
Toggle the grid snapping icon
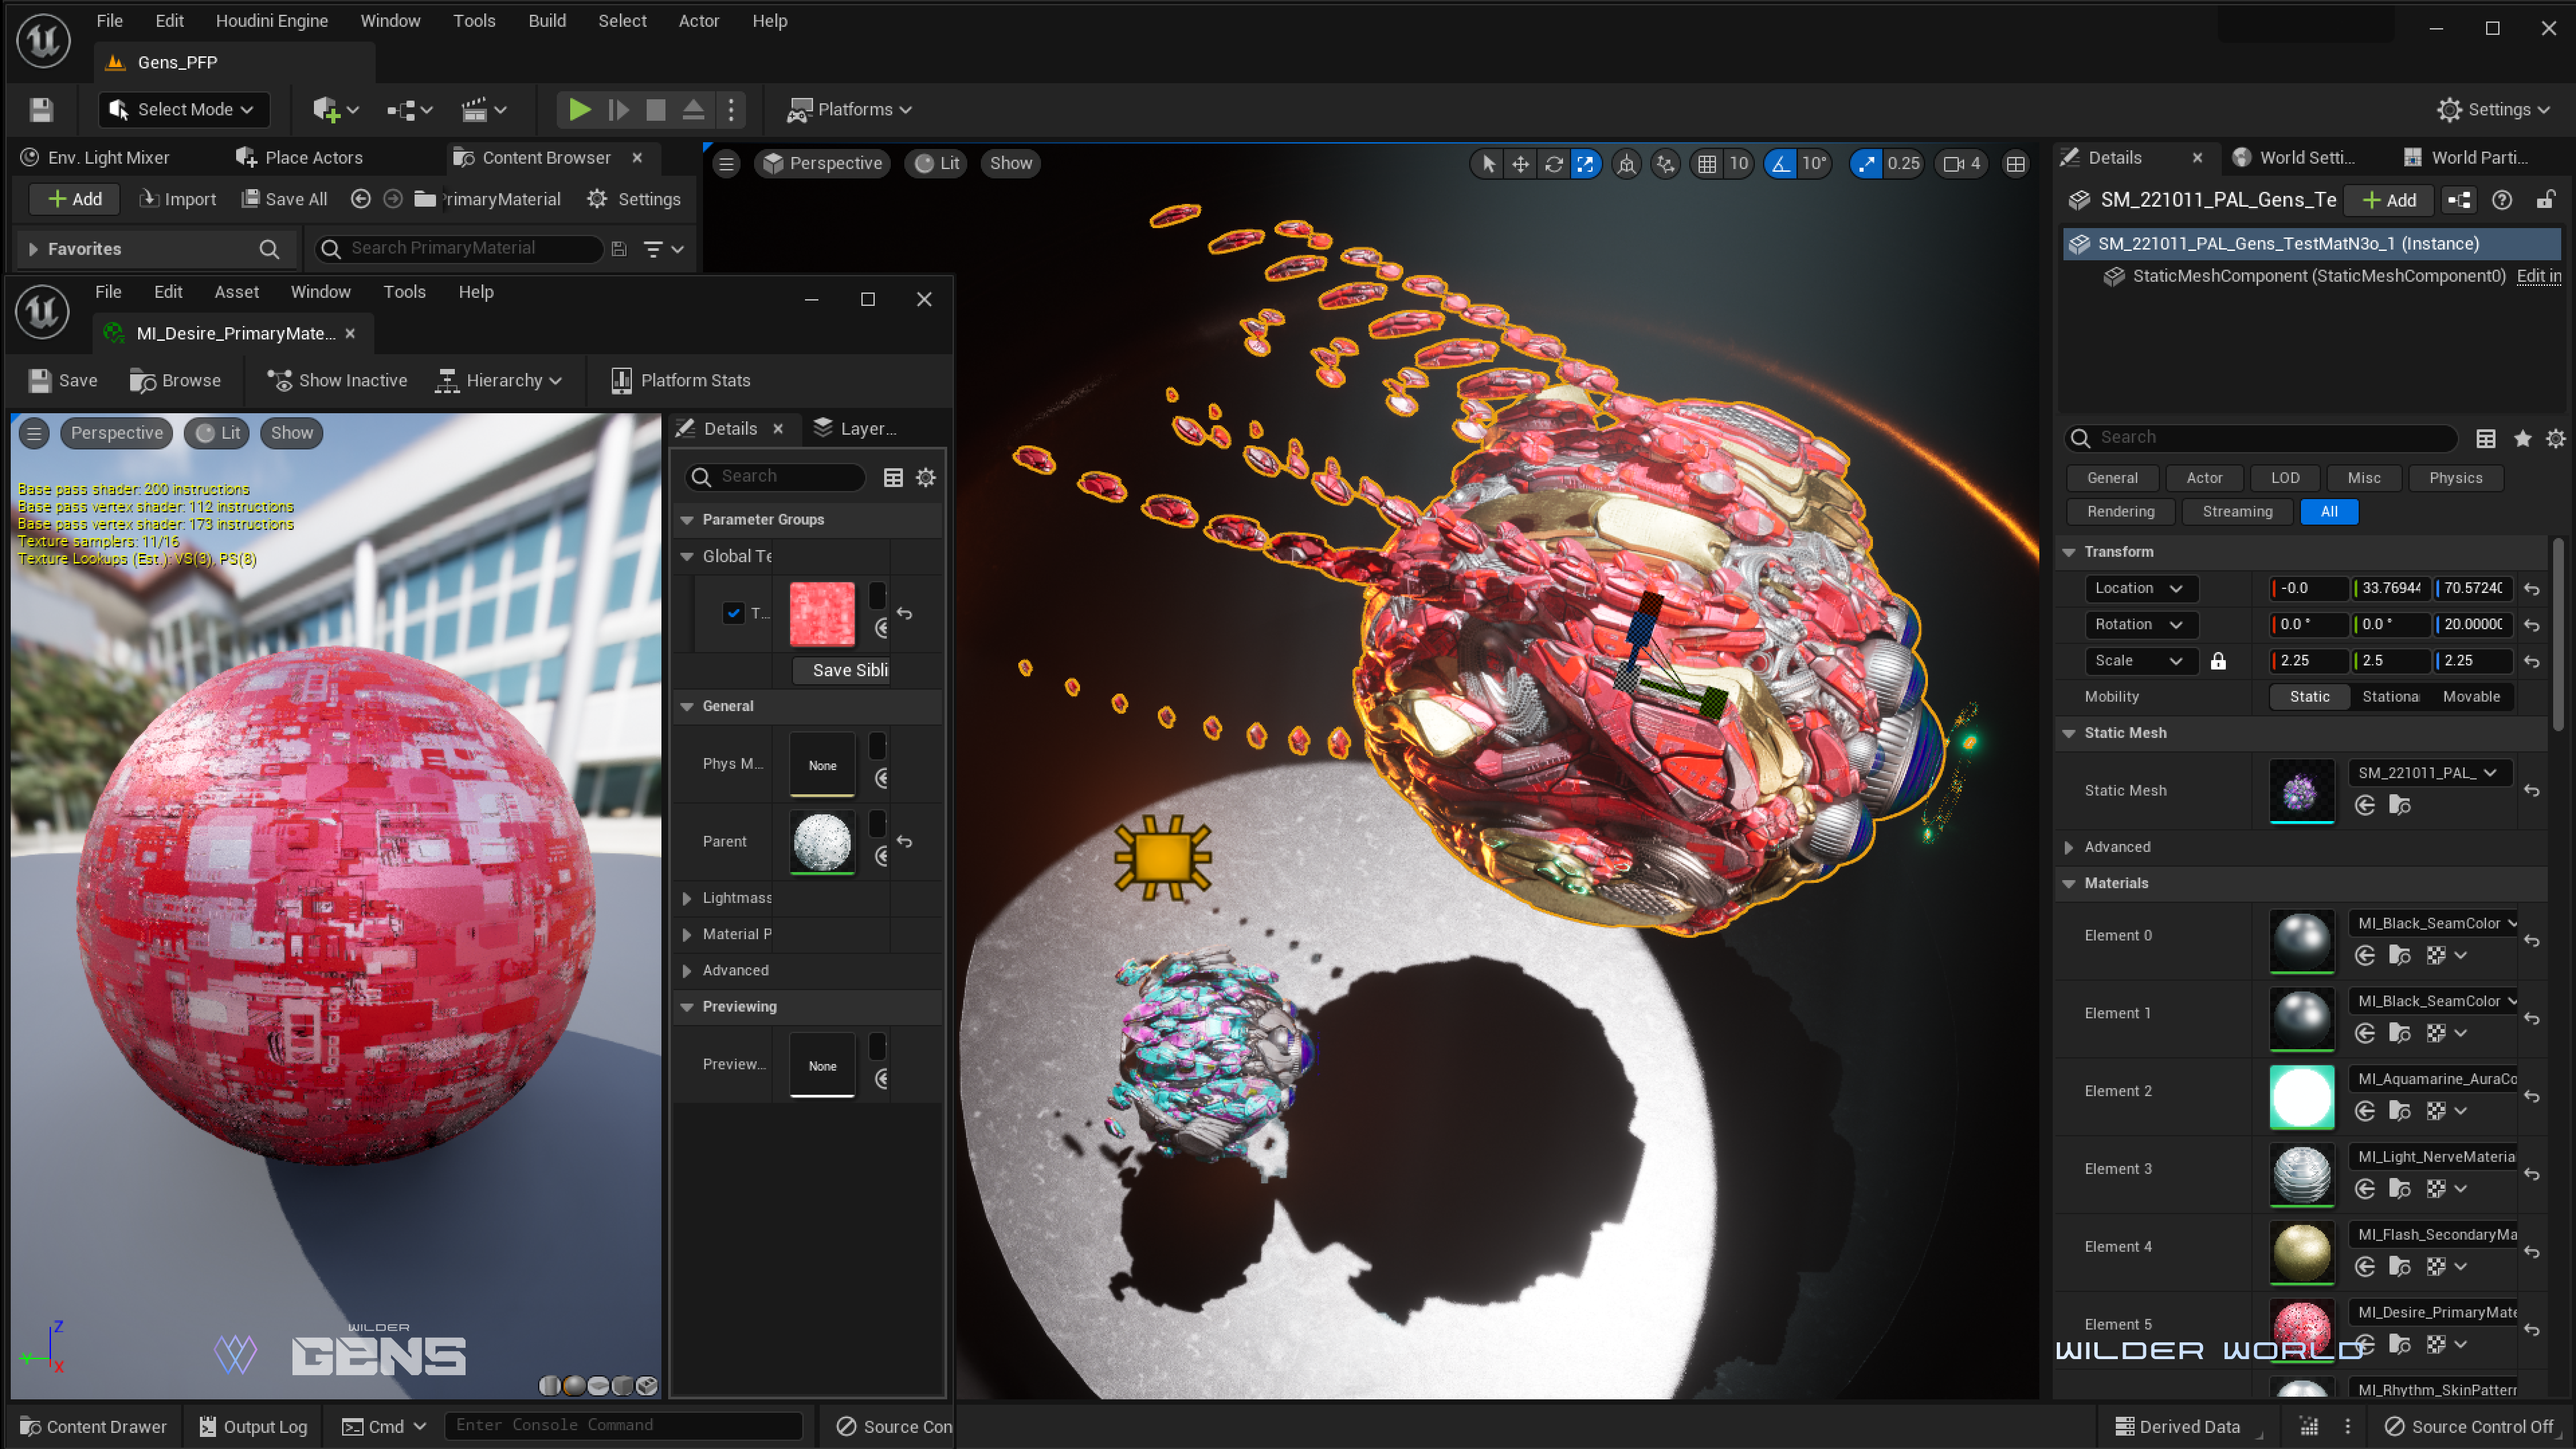tap(1707, 163)
